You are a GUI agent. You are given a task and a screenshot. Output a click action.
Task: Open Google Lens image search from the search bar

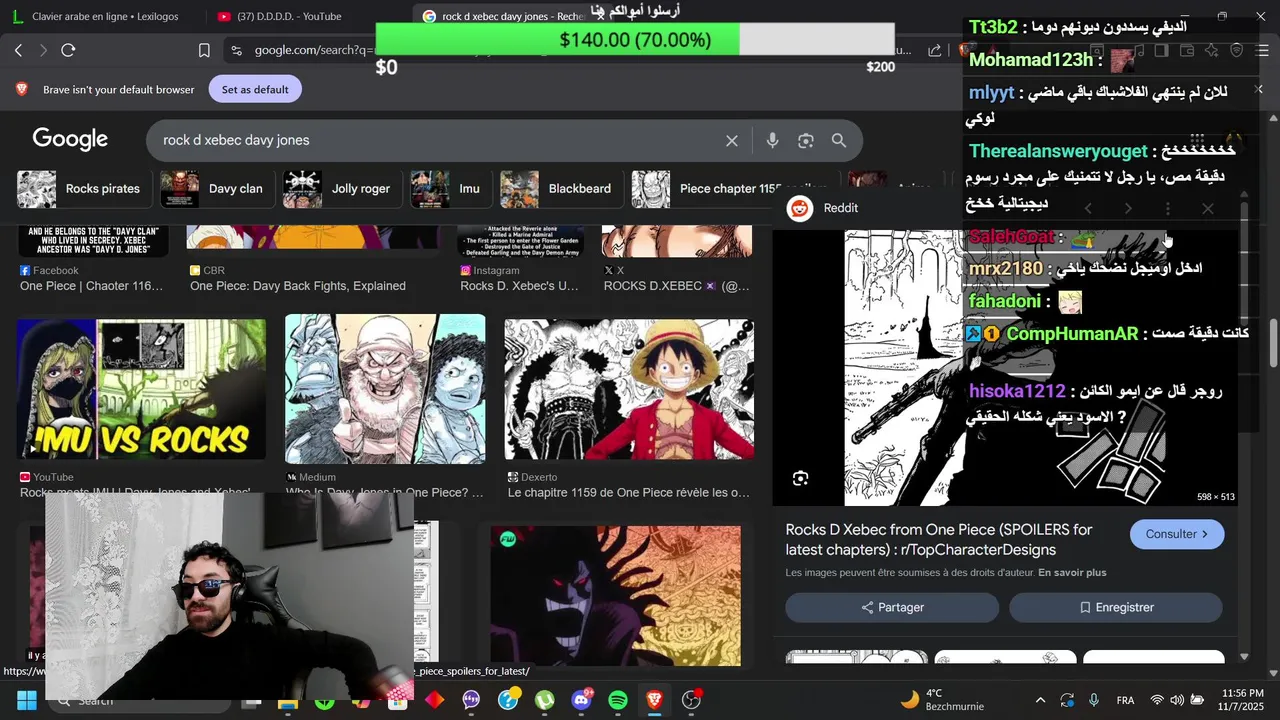[x=806, y=141]
